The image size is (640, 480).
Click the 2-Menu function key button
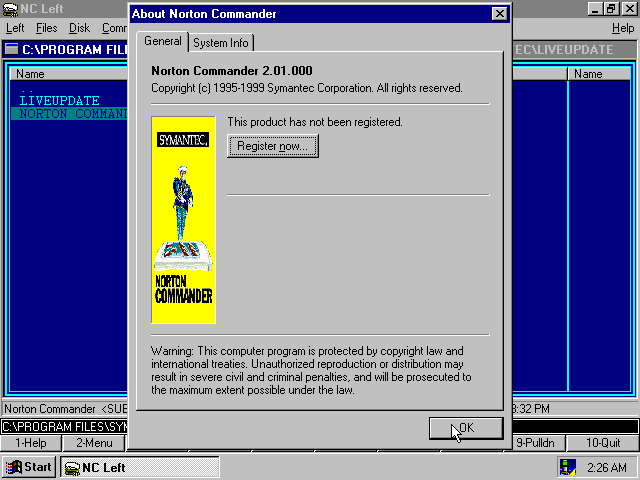(94, 443)
